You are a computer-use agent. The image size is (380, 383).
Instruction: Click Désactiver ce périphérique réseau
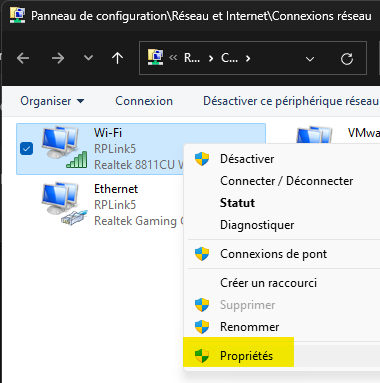[x=291, y=101]
